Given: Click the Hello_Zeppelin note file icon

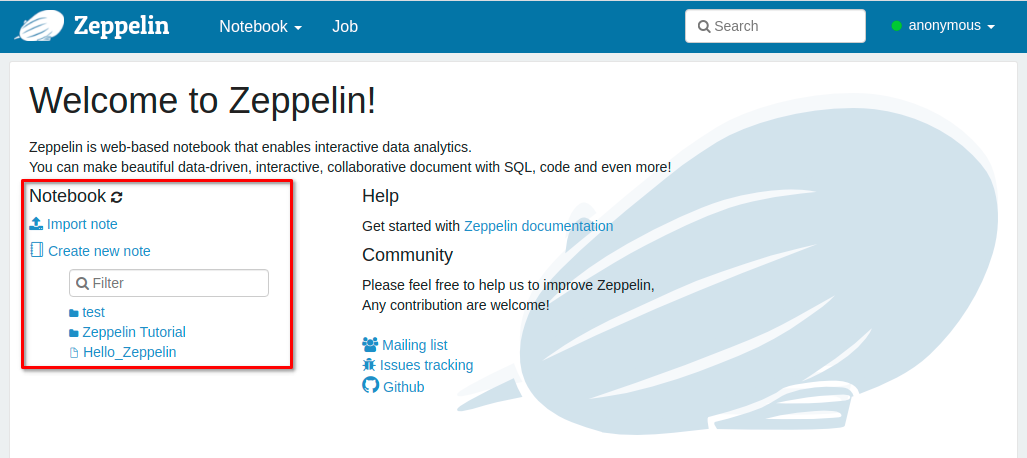Looking at the screenshot, I should click(74, 353).
